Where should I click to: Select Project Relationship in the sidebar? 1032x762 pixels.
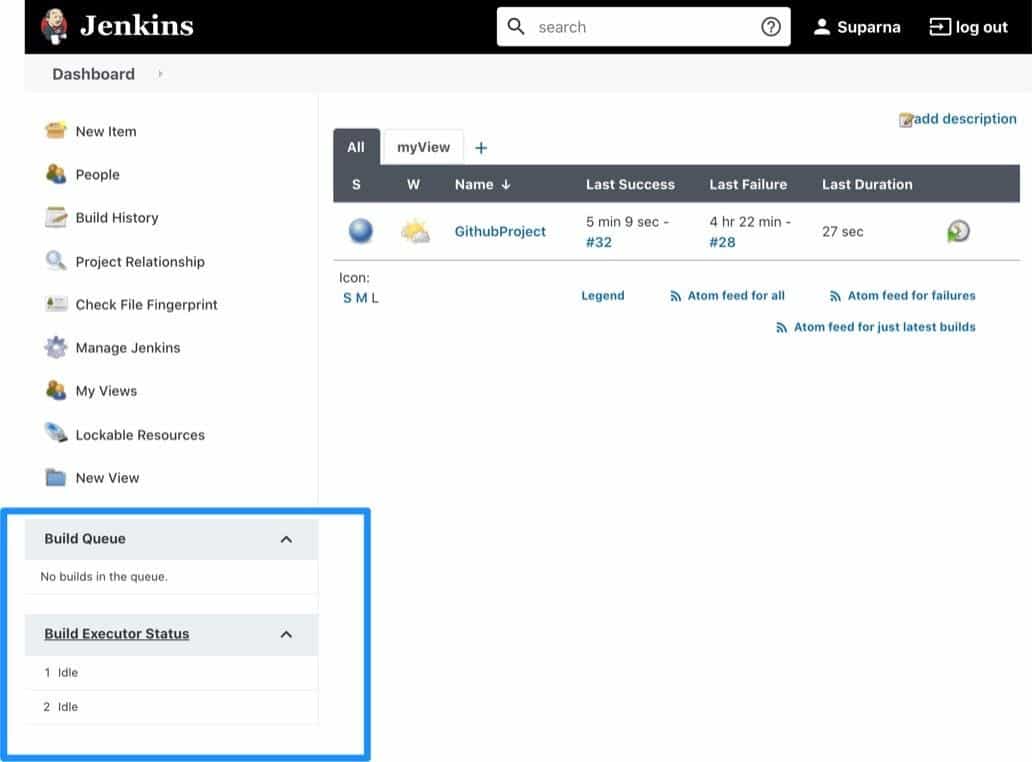58,261
